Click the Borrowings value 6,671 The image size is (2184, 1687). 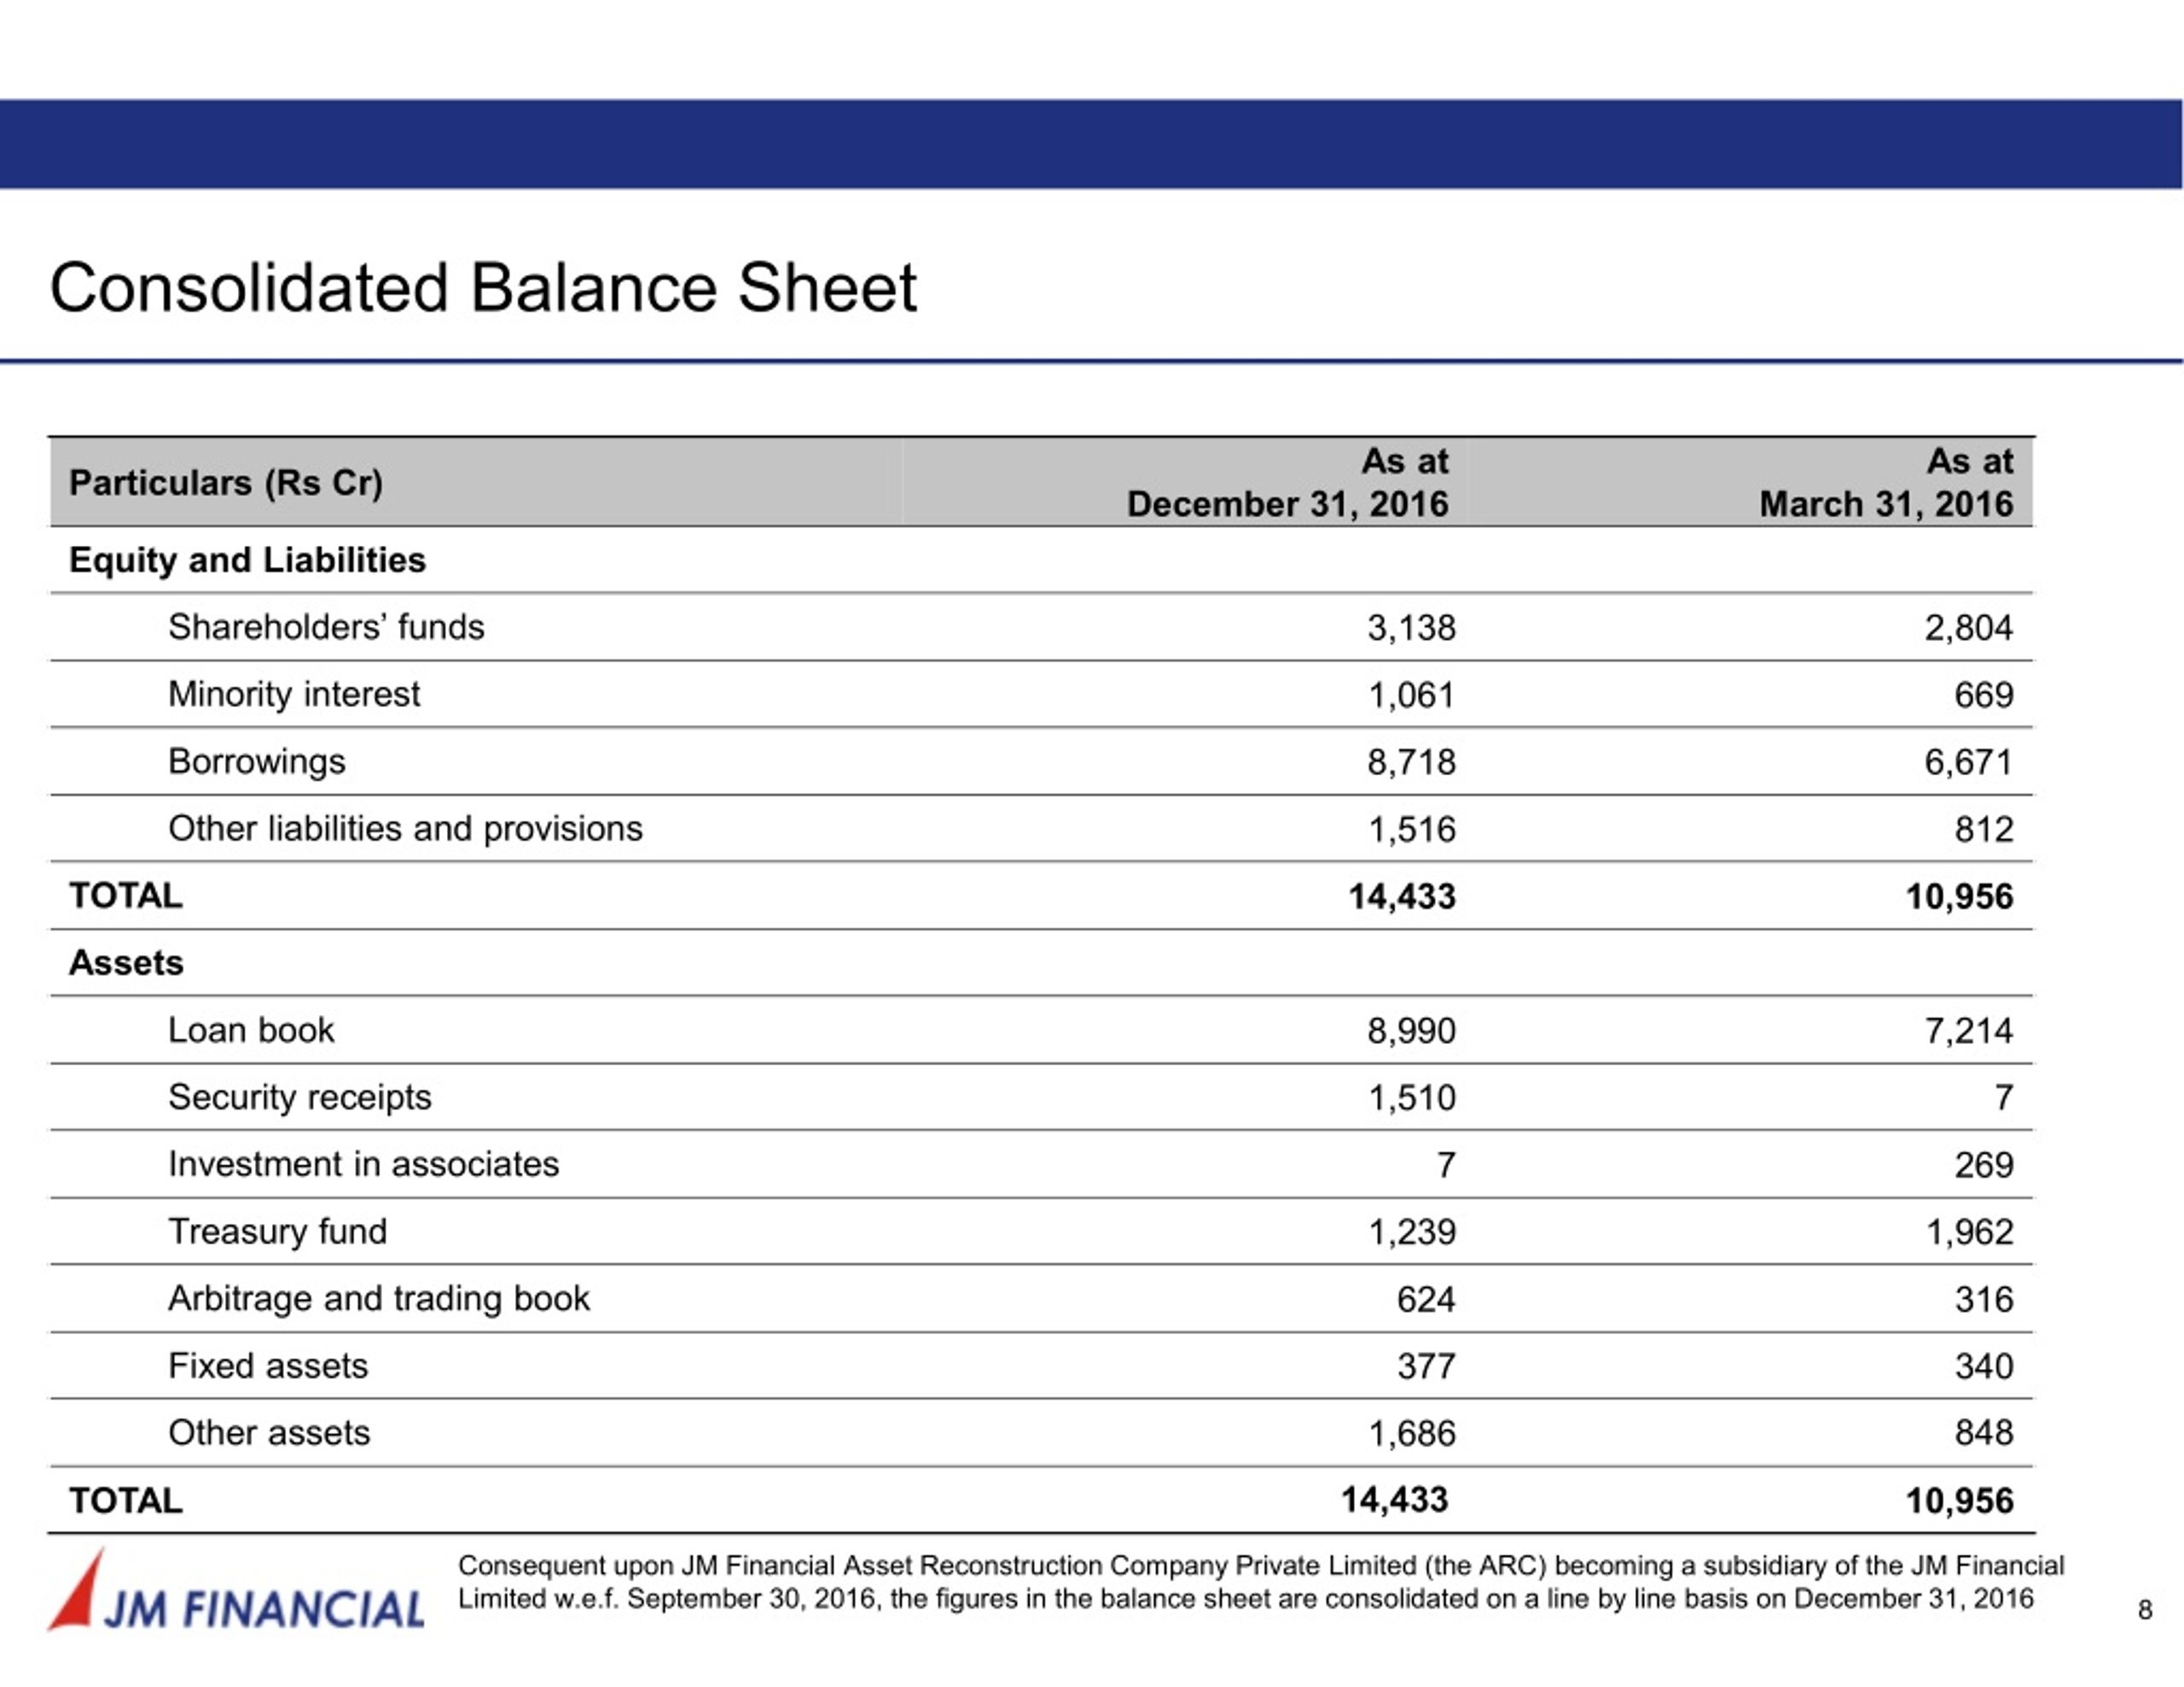pyautogui.click(x=1968, y=762)
